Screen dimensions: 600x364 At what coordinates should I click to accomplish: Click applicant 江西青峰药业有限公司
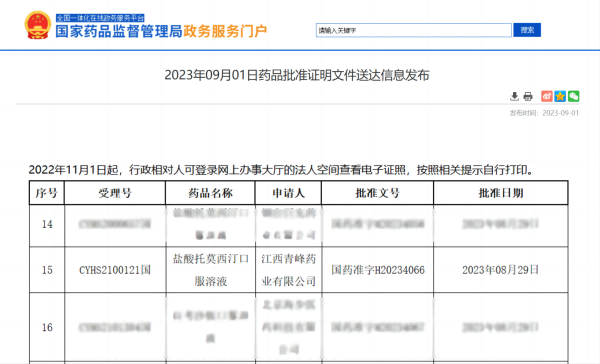(x=289, y=270)
